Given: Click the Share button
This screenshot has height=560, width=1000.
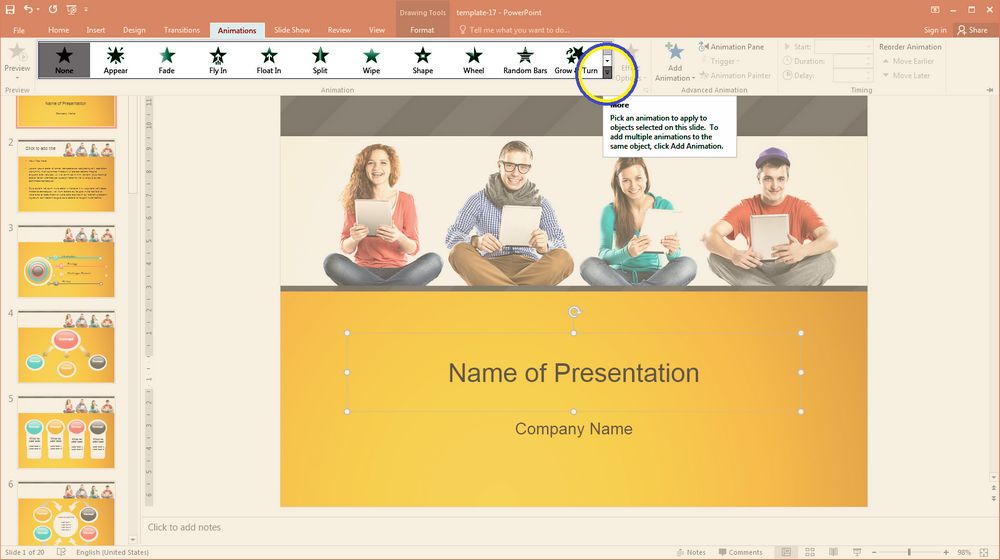Looking at the screenshot, I should coord(972,30).
